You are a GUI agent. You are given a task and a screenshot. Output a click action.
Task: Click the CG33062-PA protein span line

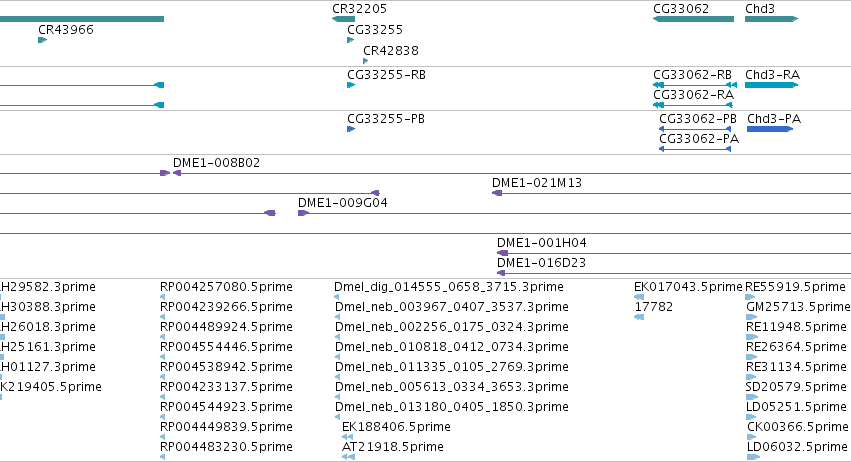tap(695, 149)
